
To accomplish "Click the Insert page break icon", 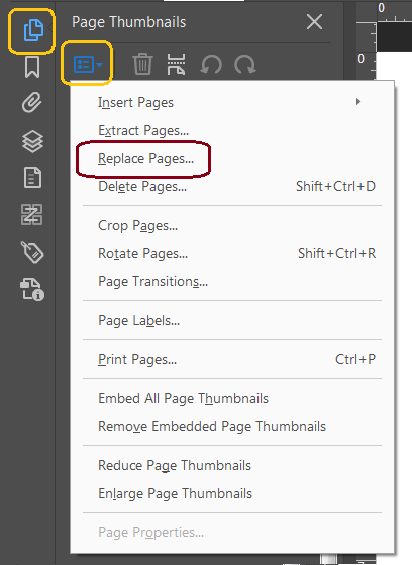I will (177, 64).
